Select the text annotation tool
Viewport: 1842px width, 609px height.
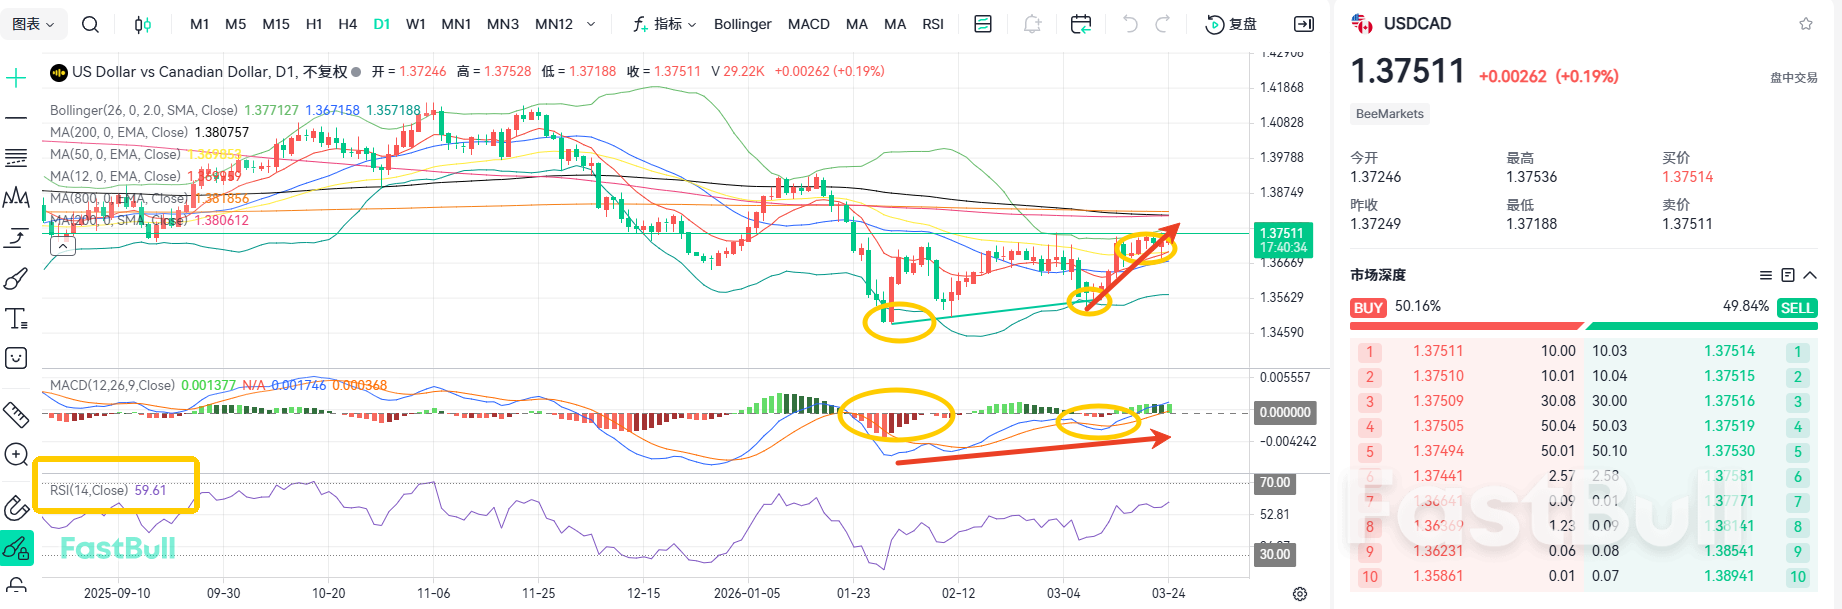(x=16, y=319)
